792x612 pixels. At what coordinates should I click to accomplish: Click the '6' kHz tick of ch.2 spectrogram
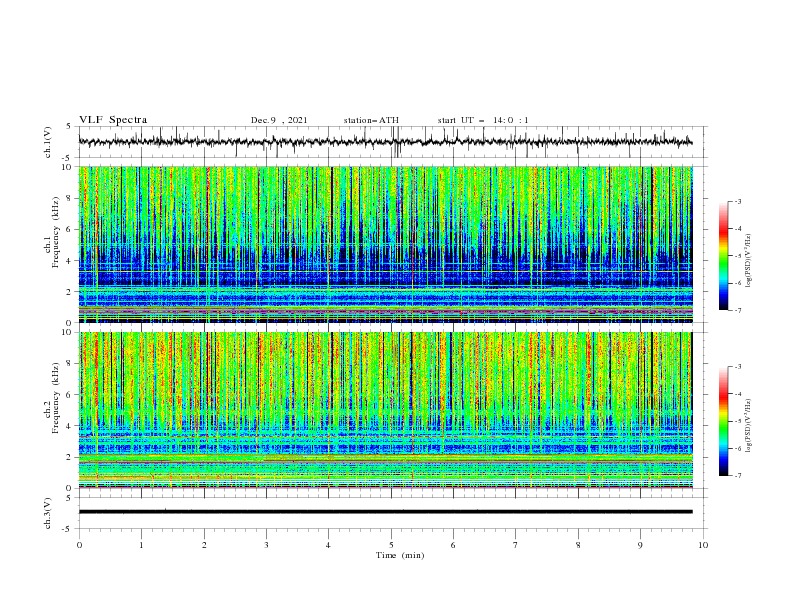[x=70, y=395]
